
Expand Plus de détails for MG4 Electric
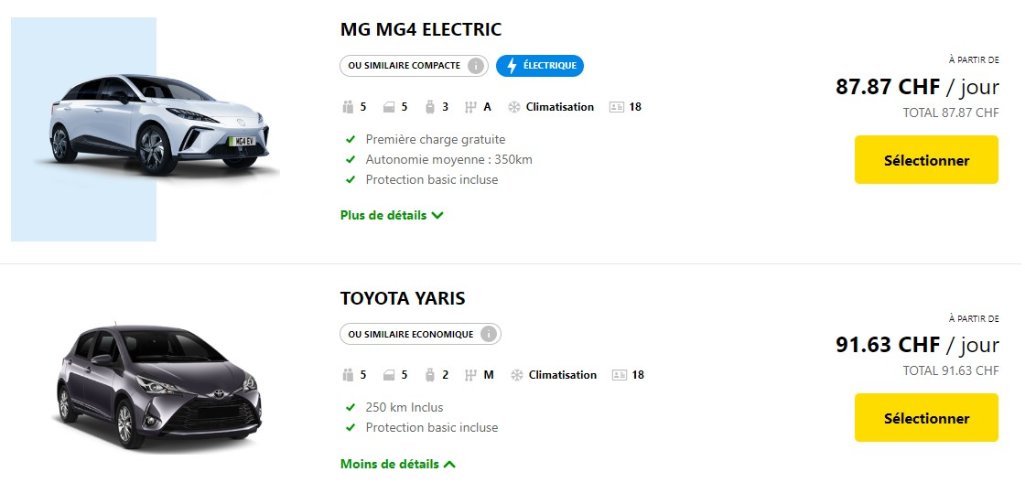[x=391, y=215]
